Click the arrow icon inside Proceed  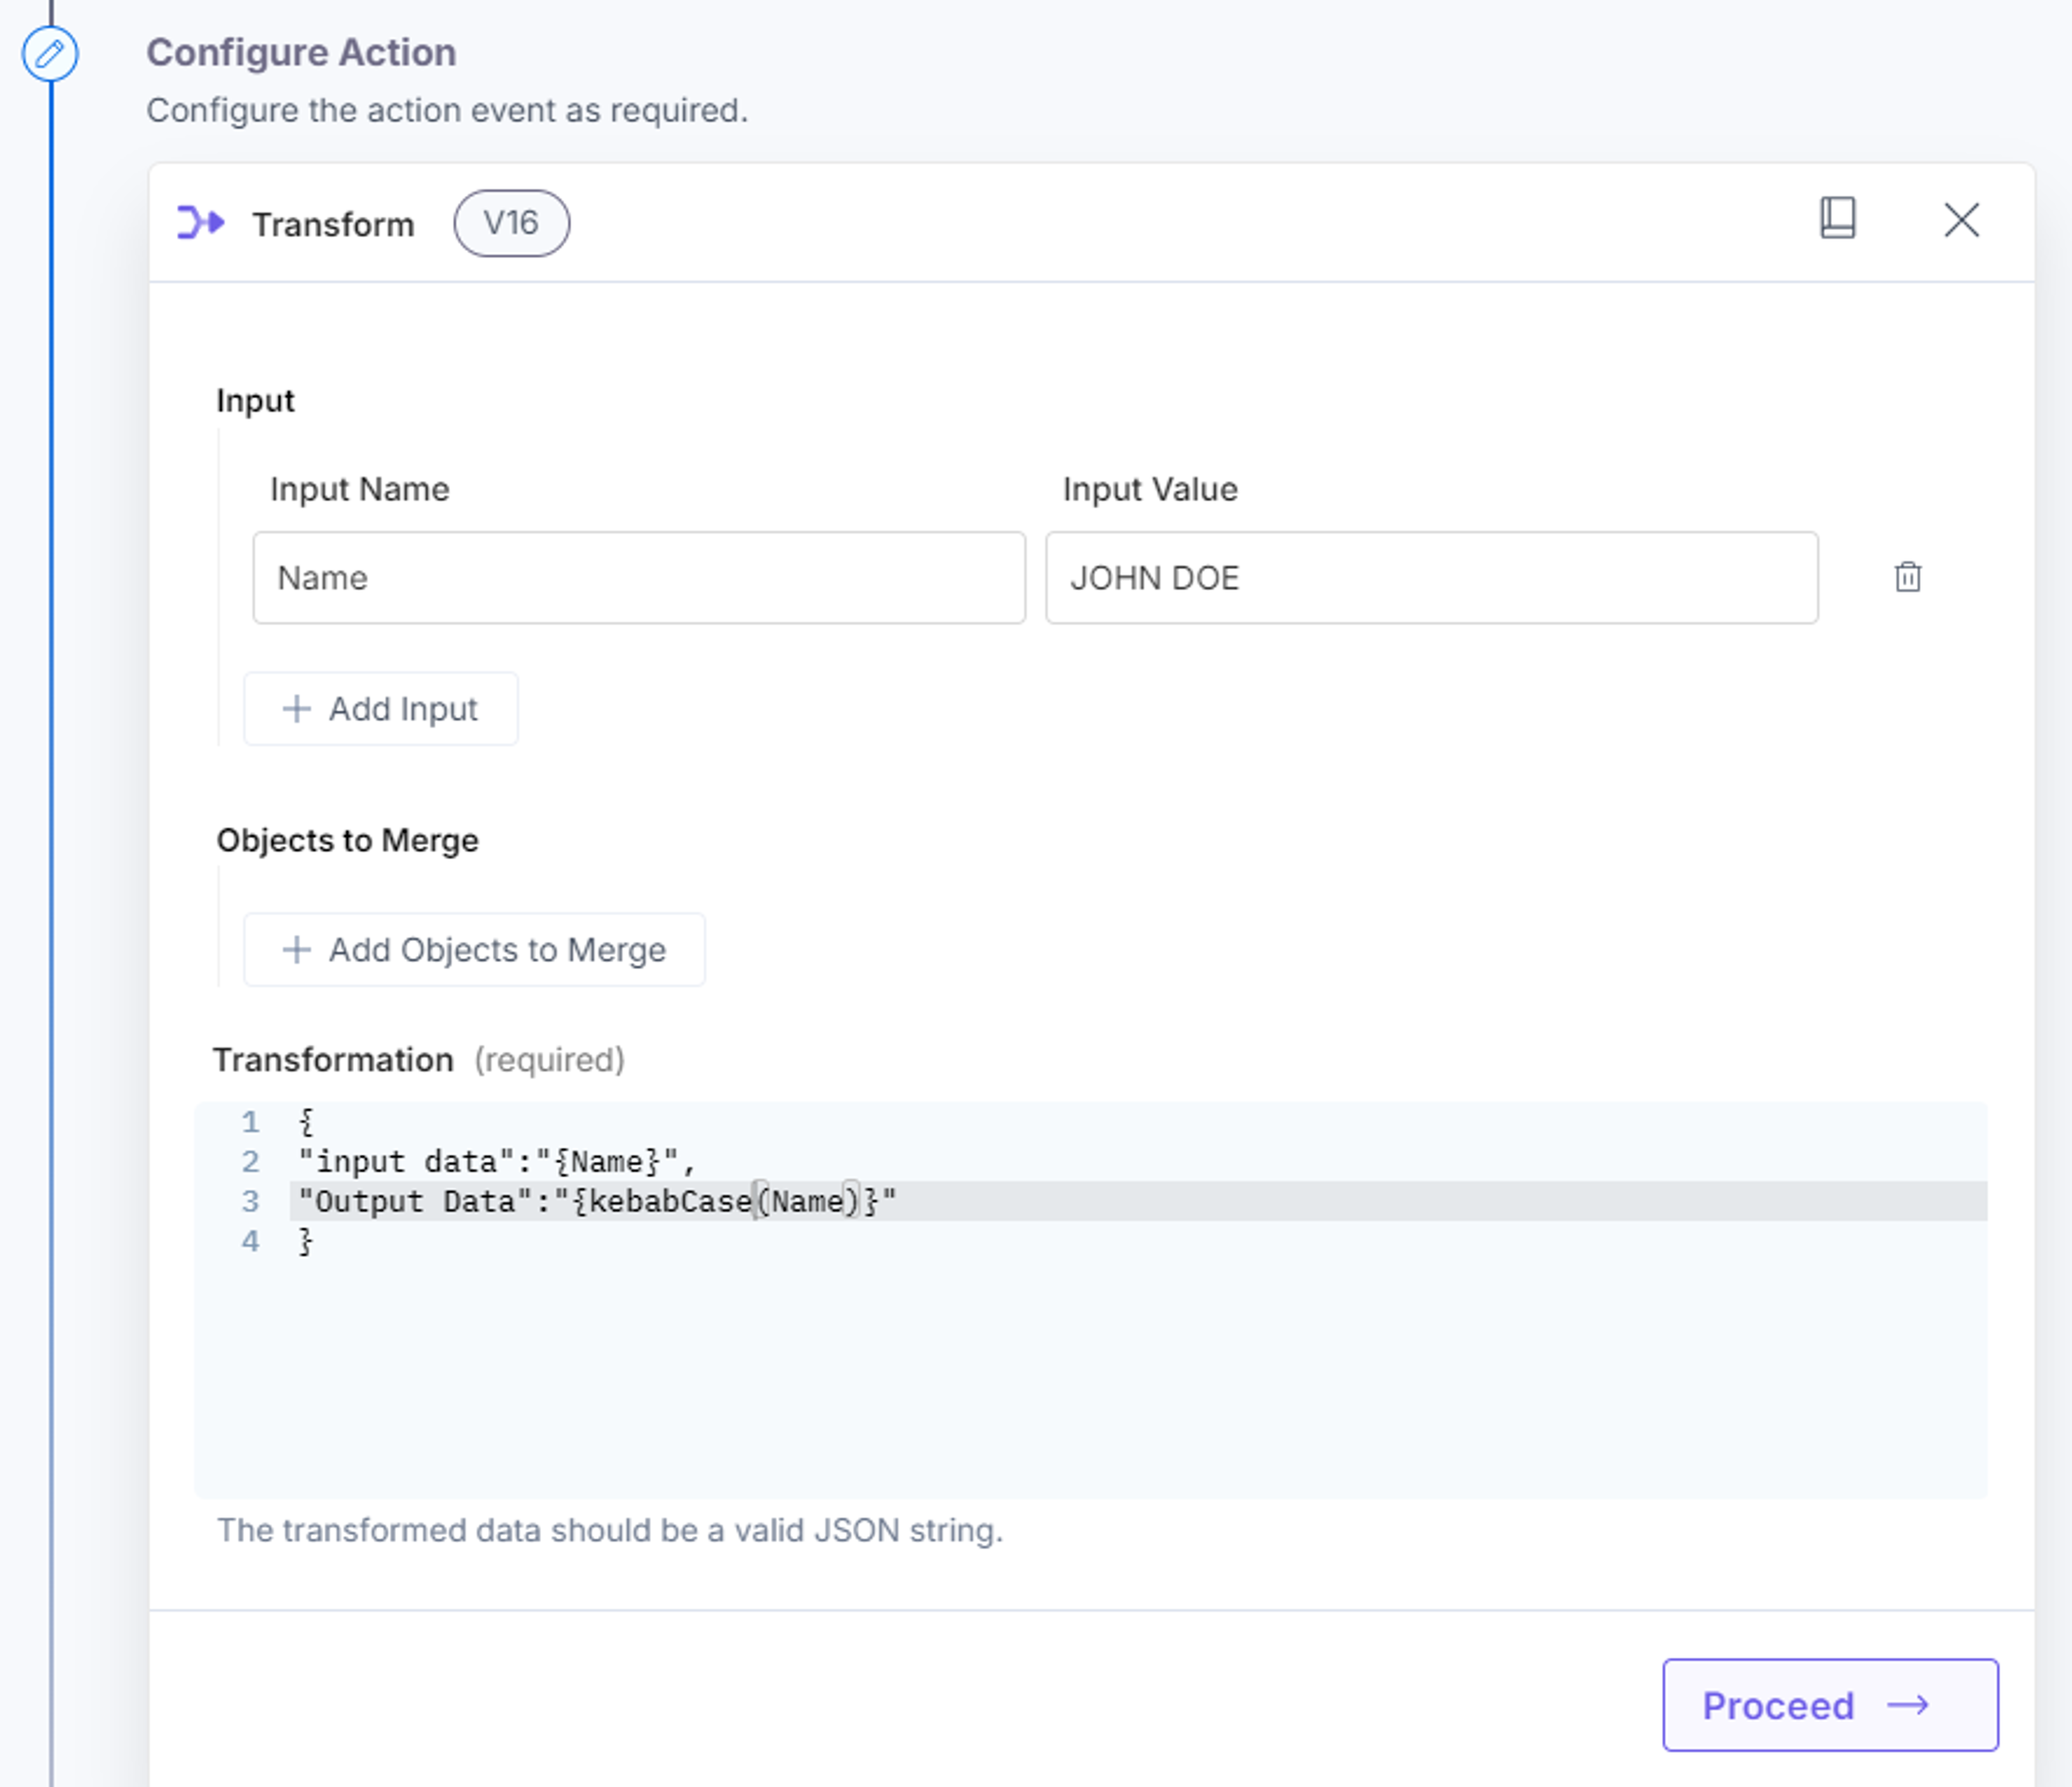[1907, 1705]
